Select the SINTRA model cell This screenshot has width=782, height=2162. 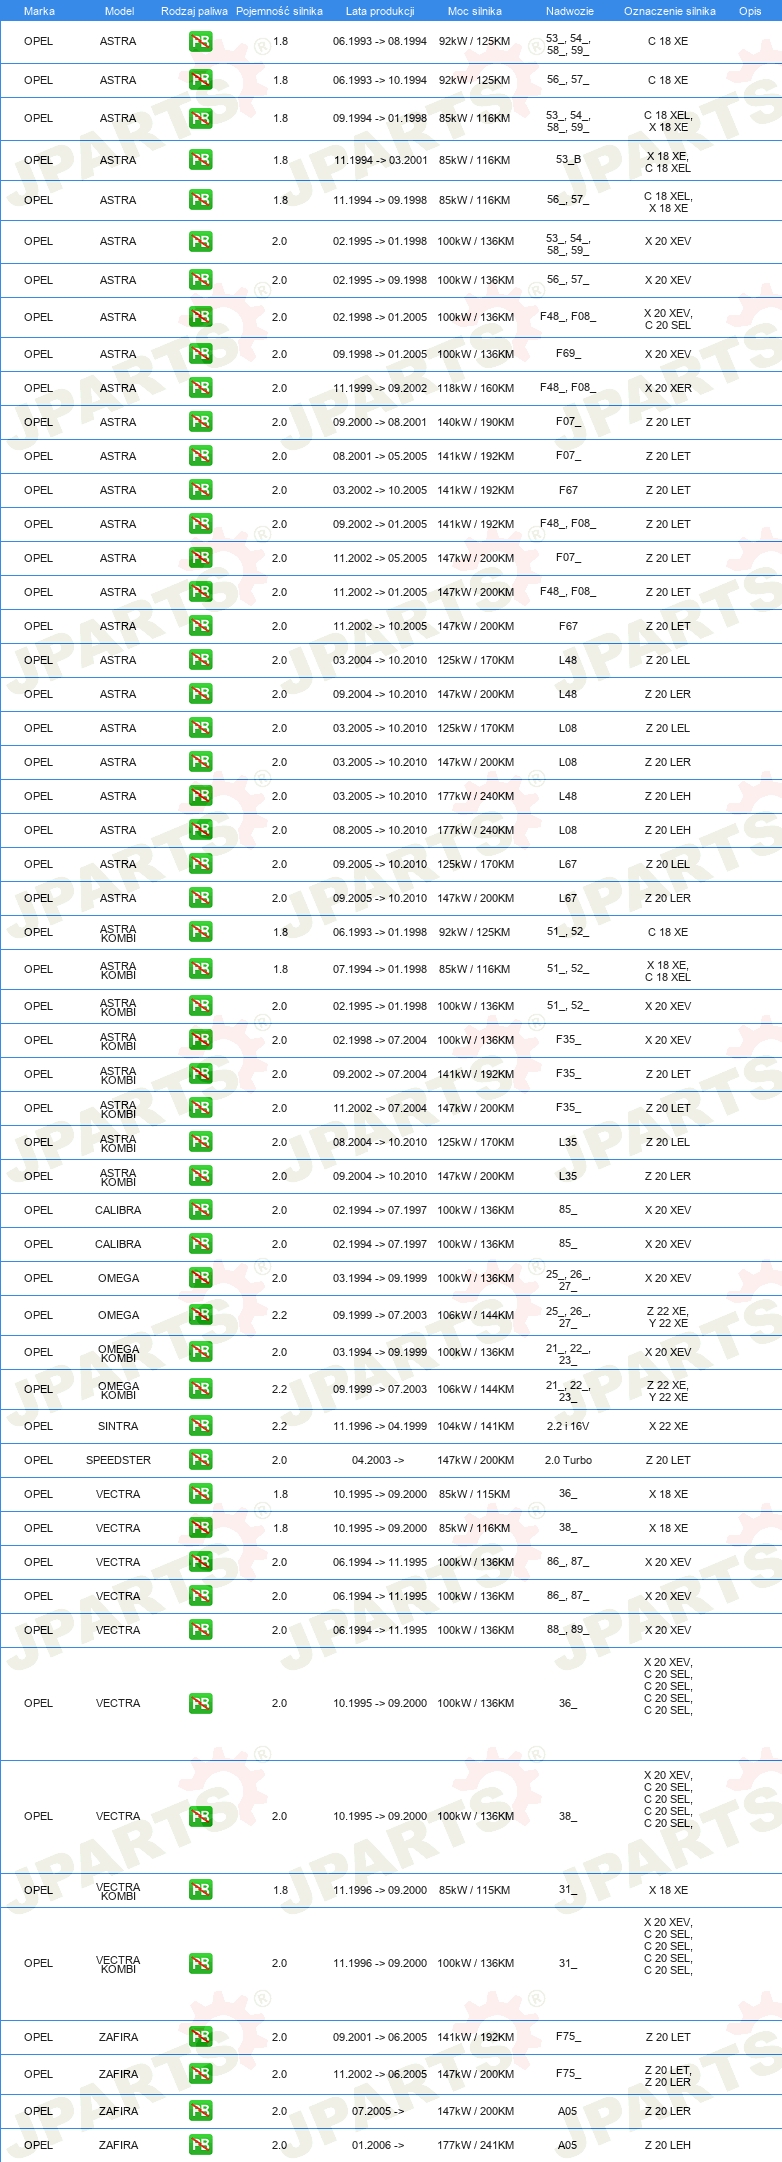118,1426
